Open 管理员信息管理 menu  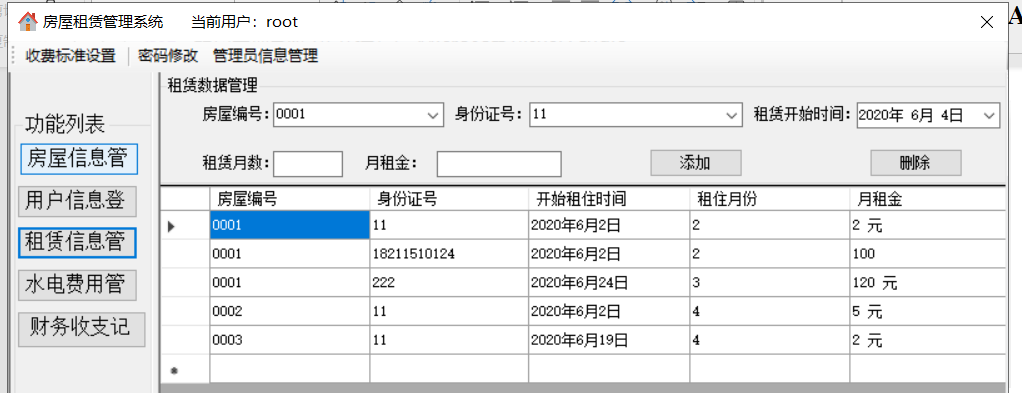[265, 56]
